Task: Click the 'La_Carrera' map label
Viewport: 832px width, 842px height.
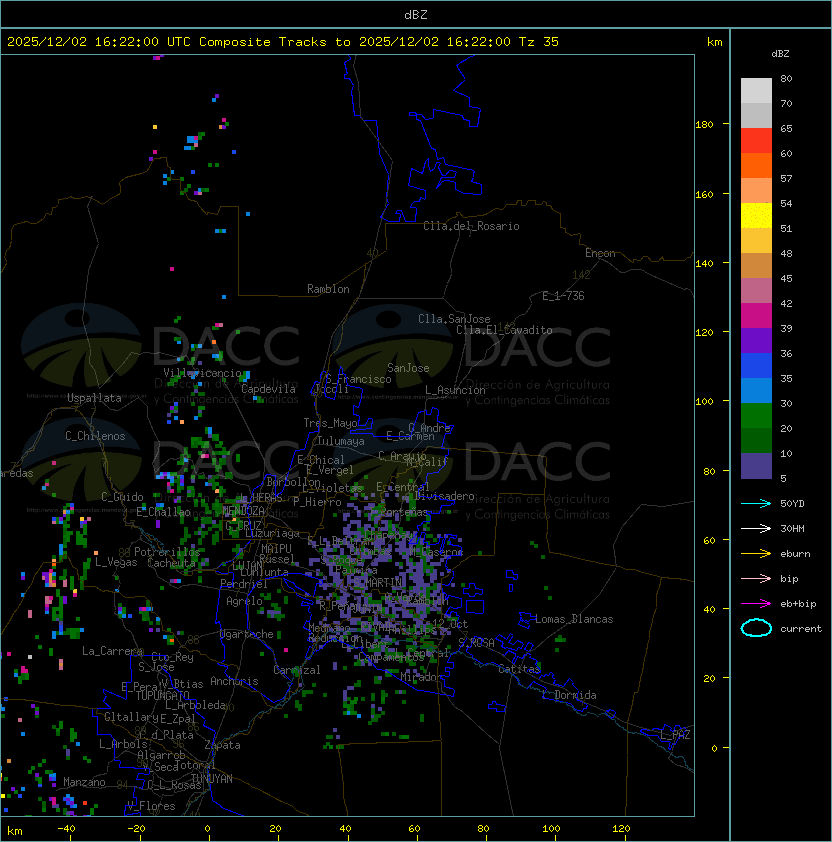Action: point(112,651)
